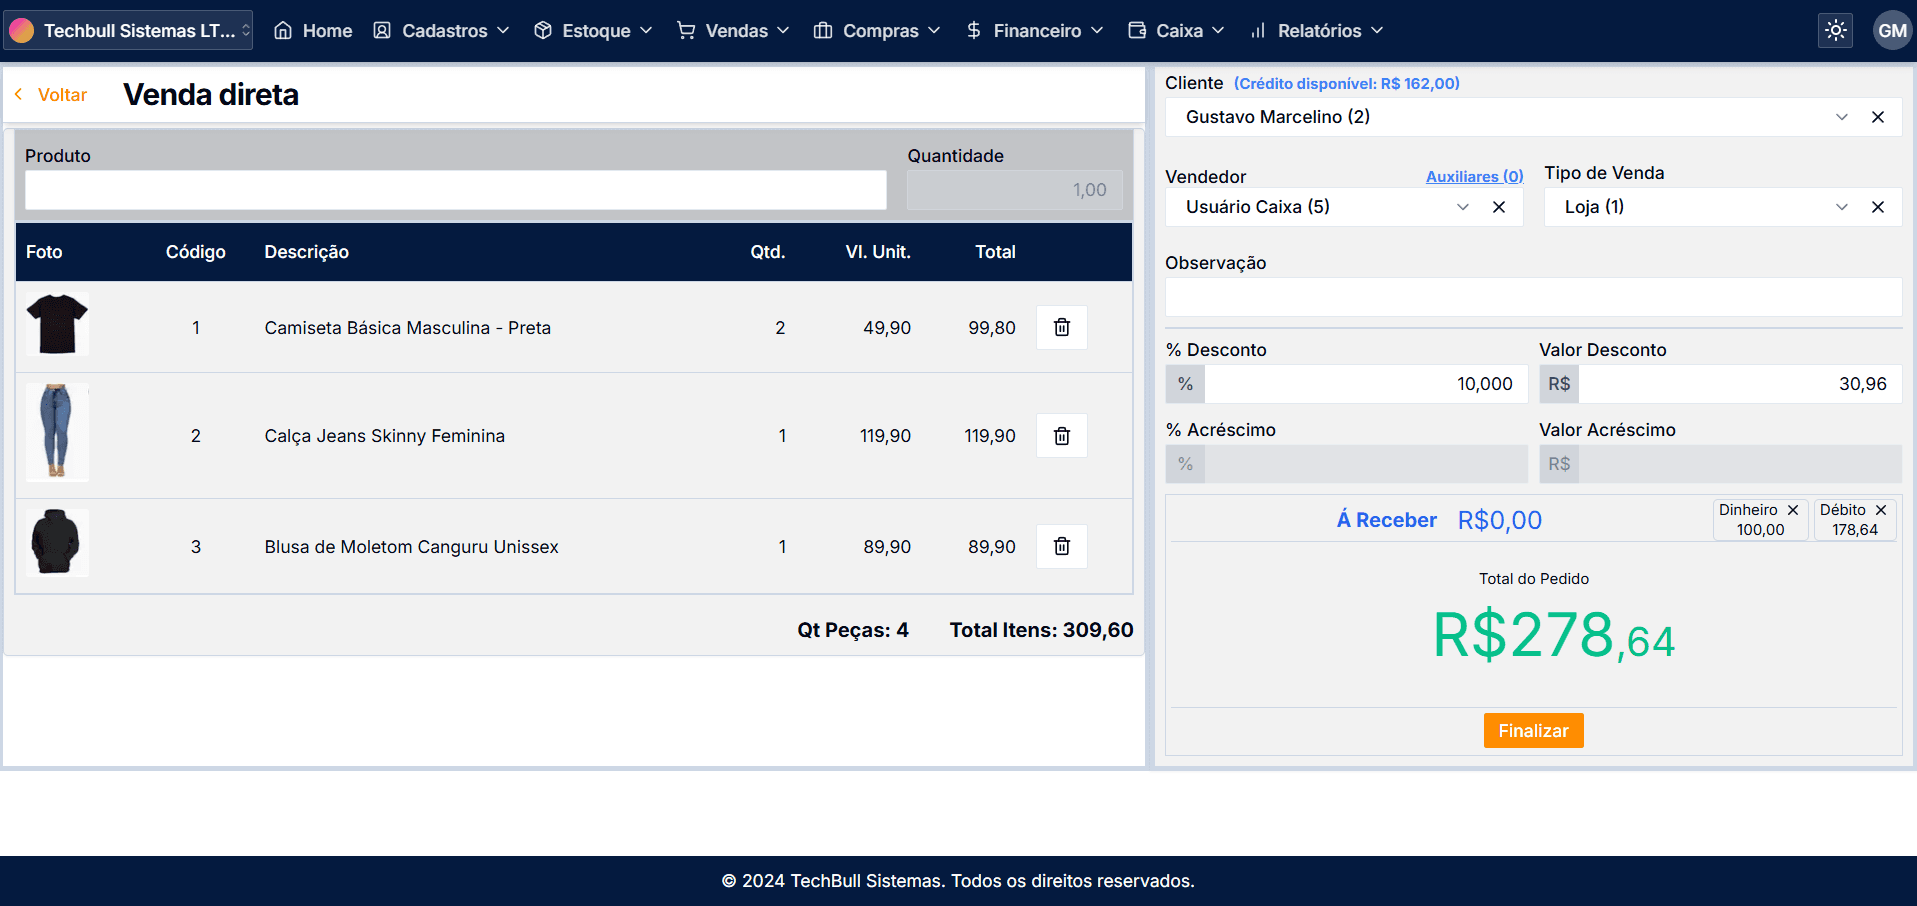The image size is (1917, 906).
Task: Expand the Cliente dropdown list
Action: click(x=1841, y=117)
